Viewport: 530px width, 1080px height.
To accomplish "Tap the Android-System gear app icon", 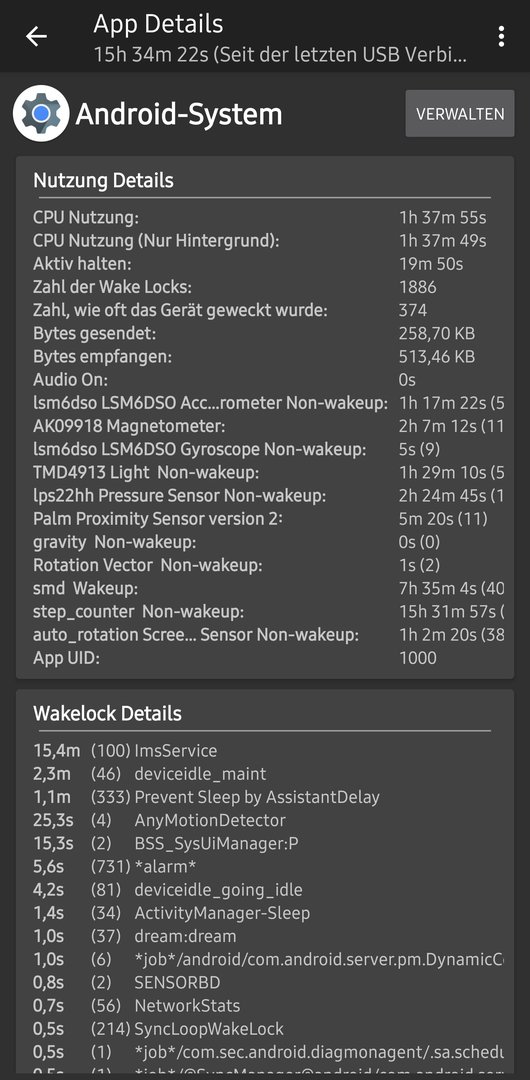I will pos(41,114).
